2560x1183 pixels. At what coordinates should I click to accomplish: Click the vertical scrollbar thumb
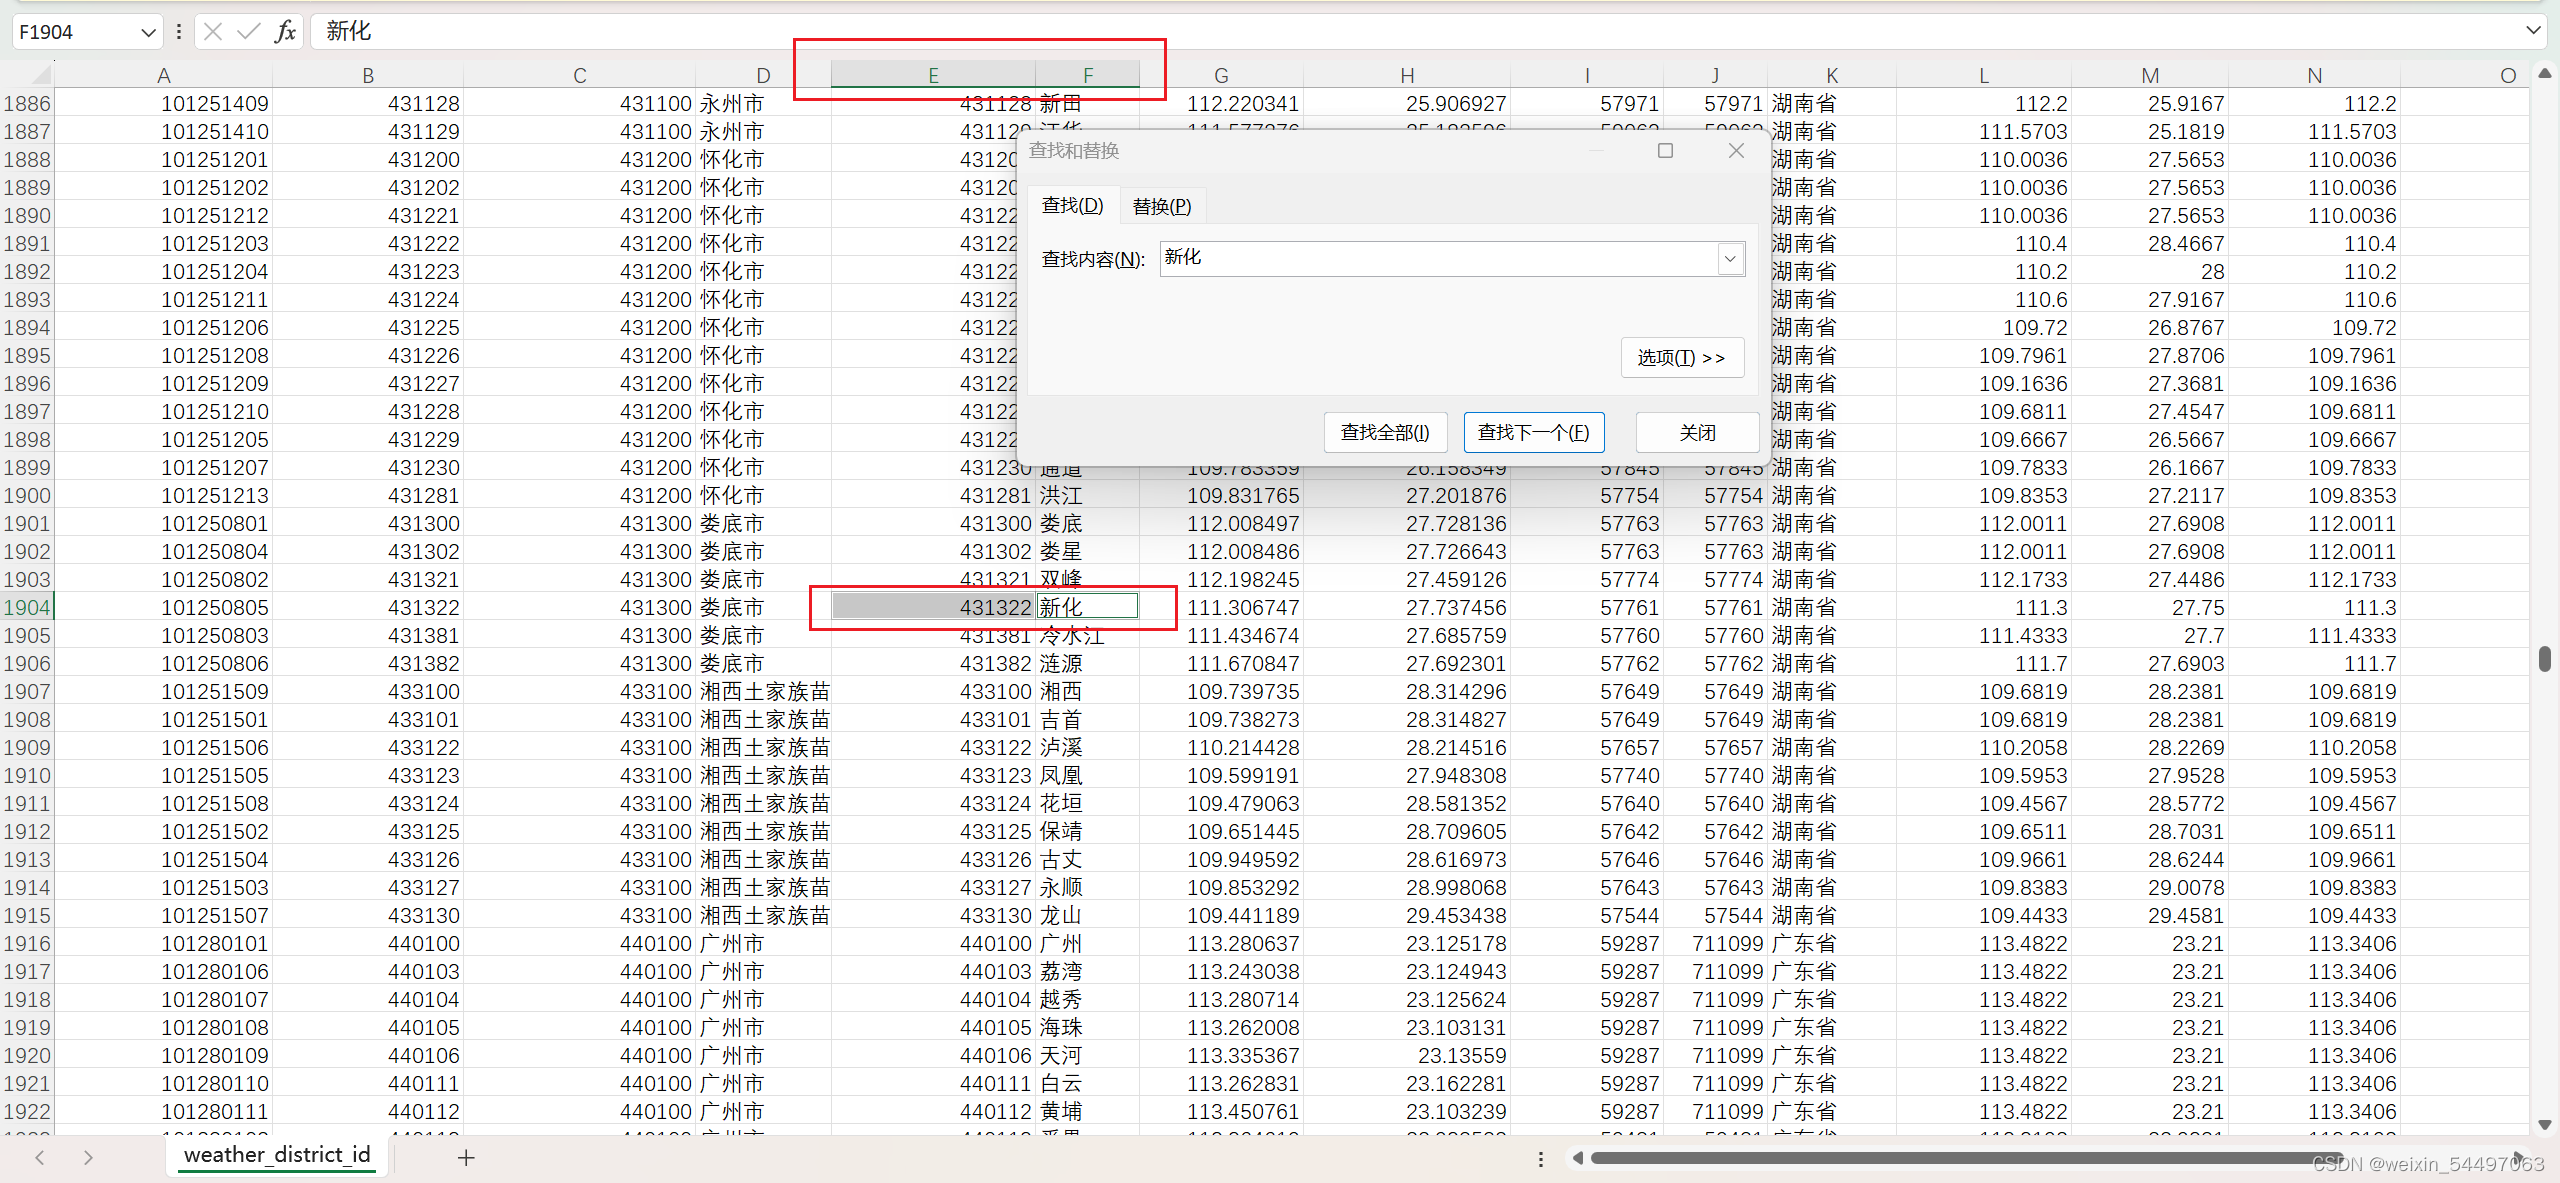tap(2544, 659)
